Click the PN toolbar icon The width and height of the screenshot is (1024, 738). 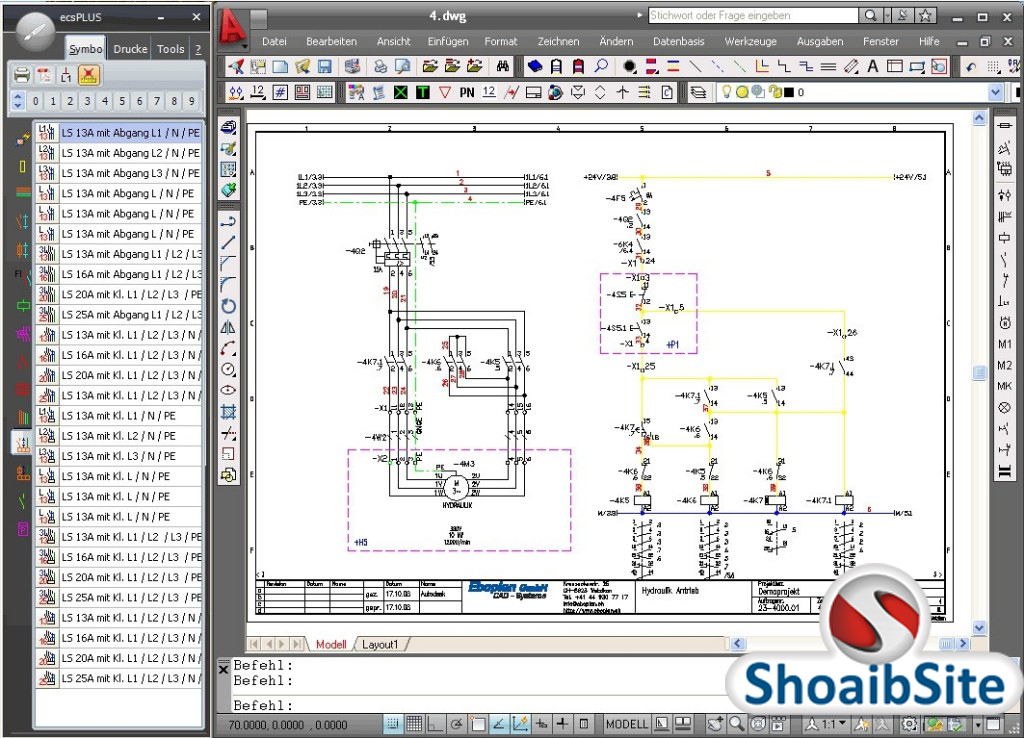click(466, 93)
